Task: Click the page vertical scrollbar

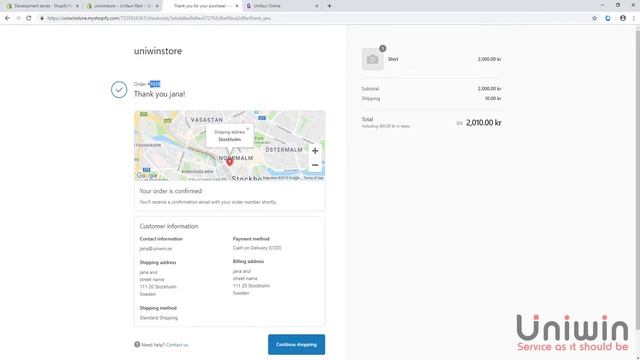Action: click(638, 180)
